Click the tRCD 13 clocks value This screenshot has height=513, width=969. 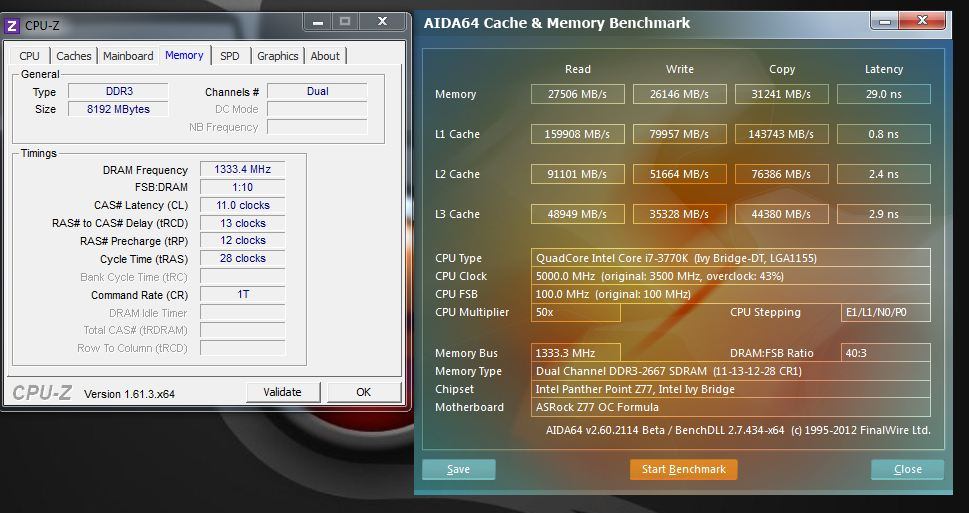pos(242,223)
